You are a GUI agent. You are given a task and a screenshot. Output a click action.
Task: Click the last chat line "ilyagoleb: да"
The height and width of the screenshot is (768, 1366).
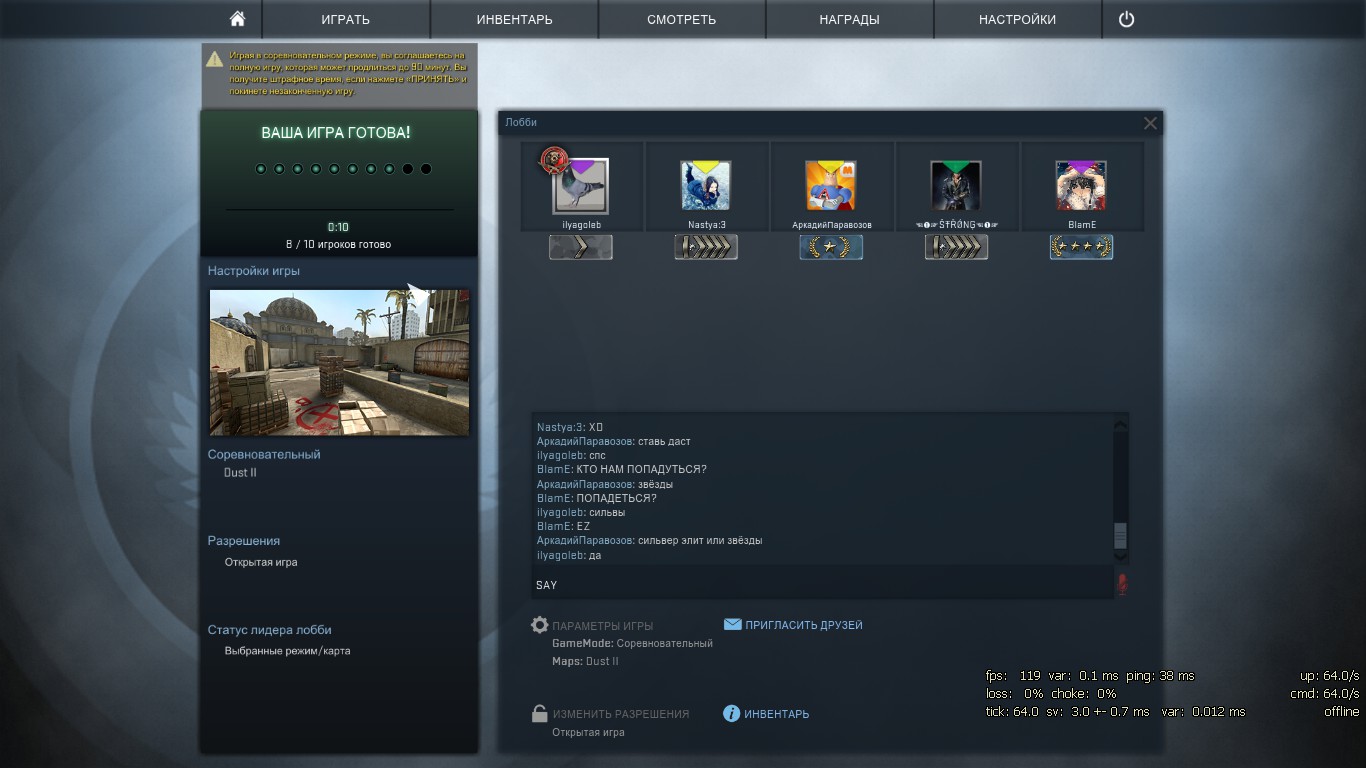569,555
